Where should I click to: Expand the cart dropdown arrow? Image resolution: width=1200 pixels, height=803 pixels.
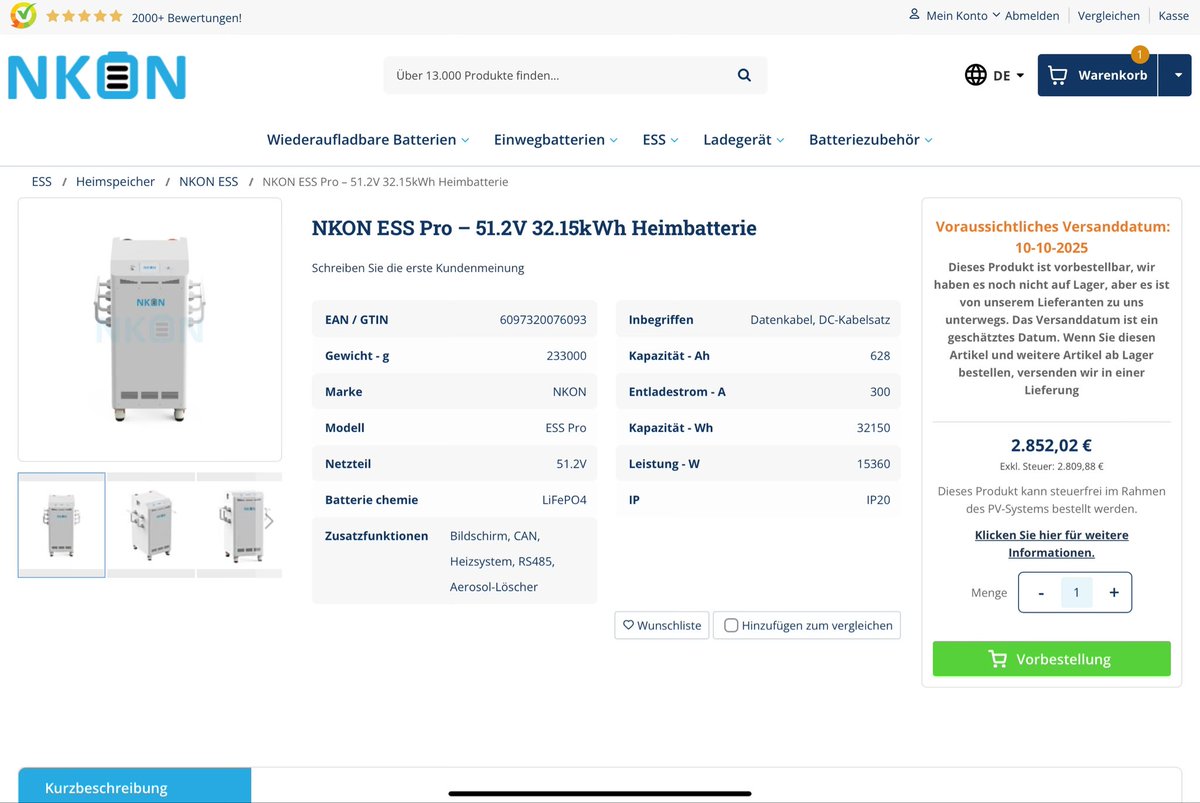coord(1177,75)
